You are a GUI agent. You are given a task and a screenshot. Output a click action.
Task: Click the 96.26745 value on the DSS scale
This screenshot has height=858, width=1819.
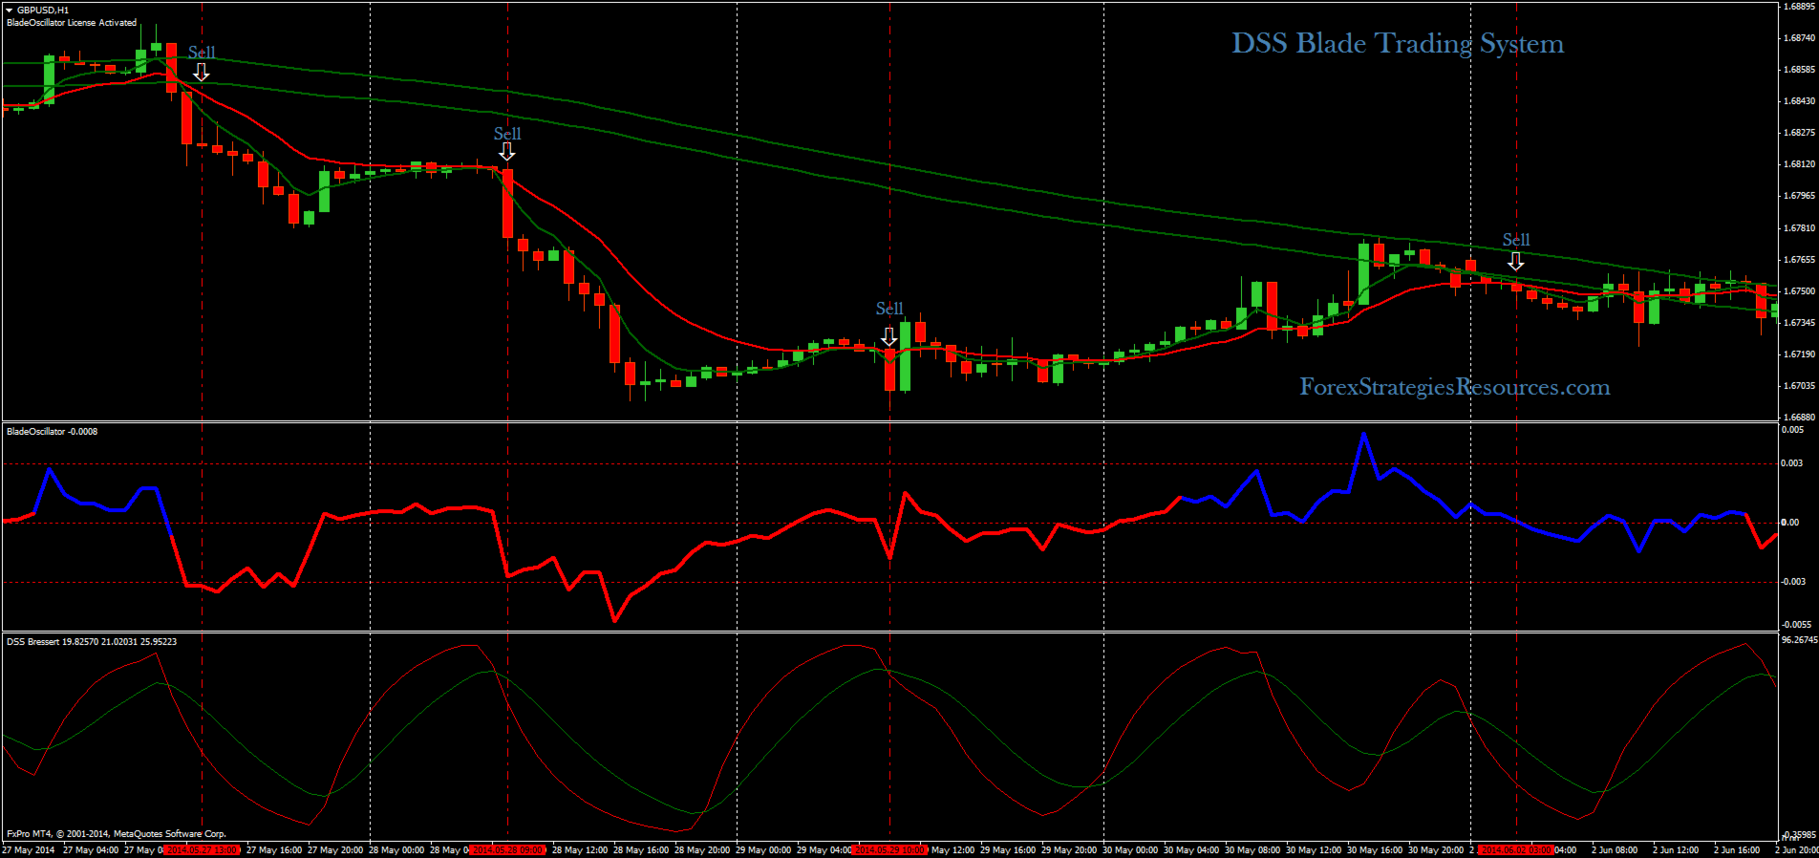click(x=1799, y=640)
